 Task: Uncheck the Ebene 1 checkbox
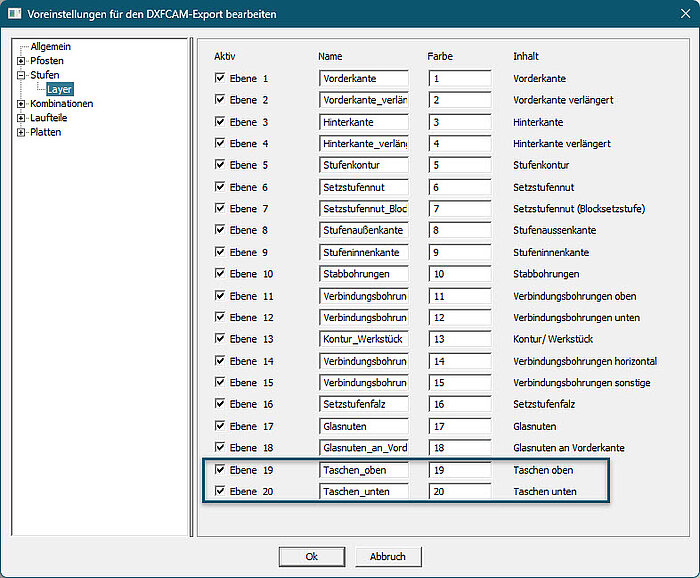coord(220,78)
